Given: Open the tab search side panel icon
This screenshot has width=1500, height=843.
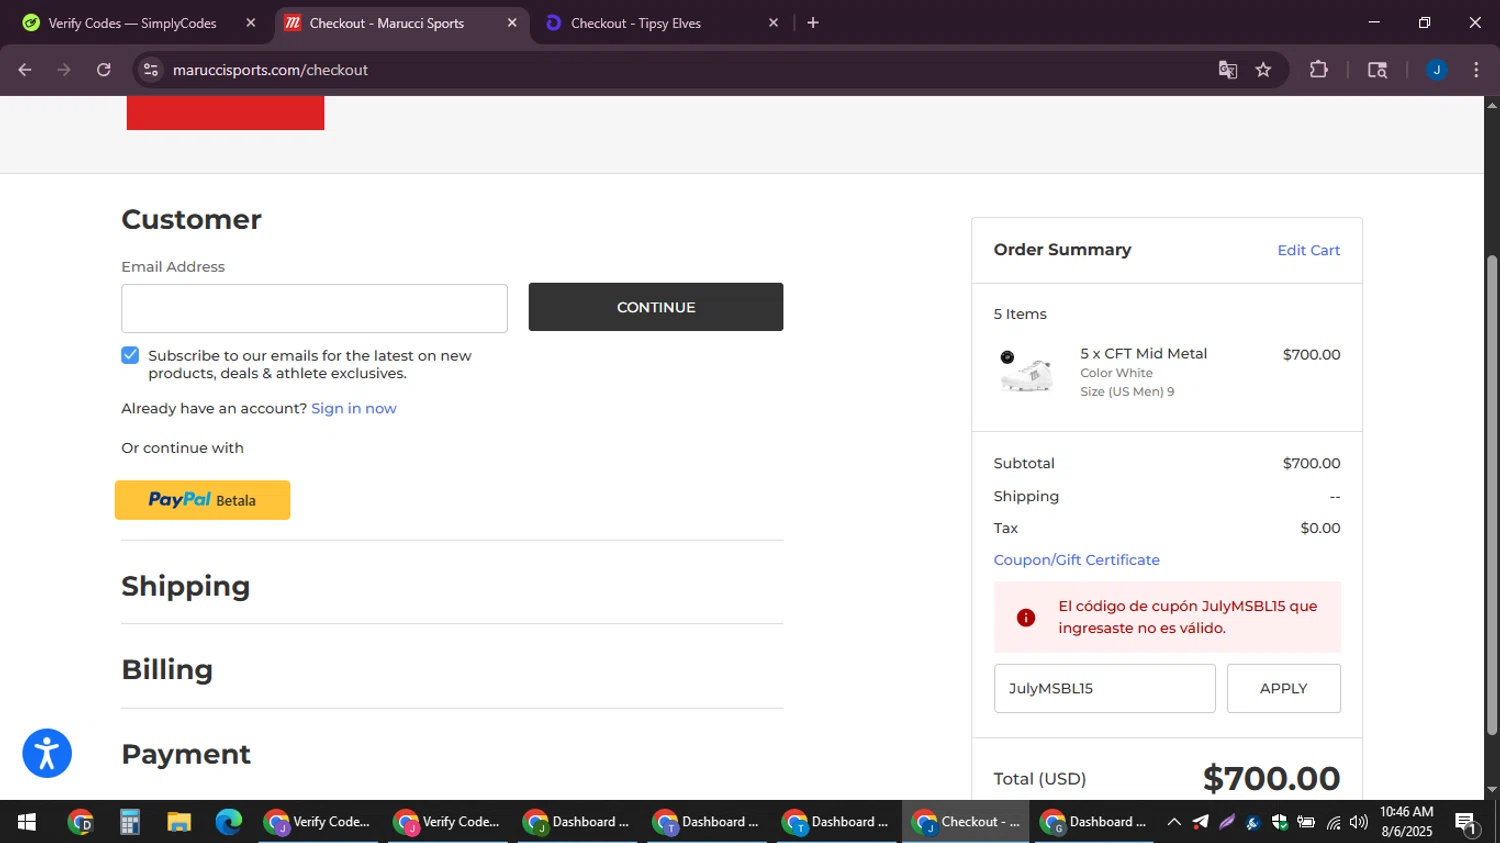Looking at the screenshot, I should (1377, 70).
